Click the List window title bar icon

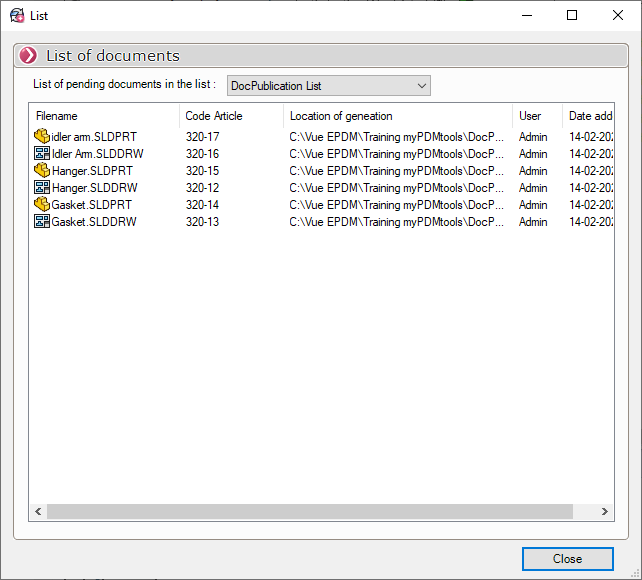click(17, 15)
